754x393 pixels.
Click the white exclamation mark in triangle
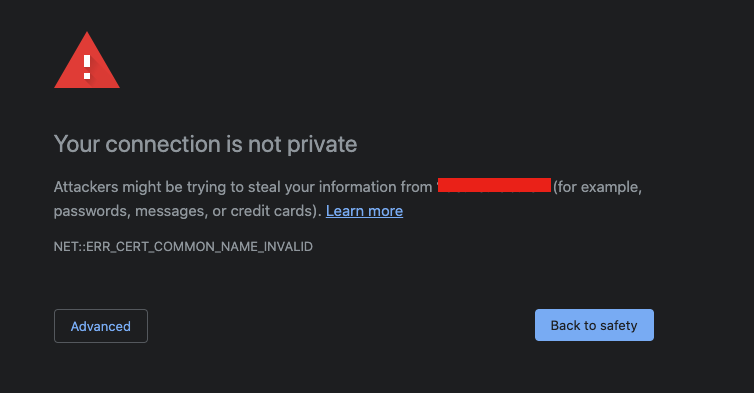click(x=87, y=67)
